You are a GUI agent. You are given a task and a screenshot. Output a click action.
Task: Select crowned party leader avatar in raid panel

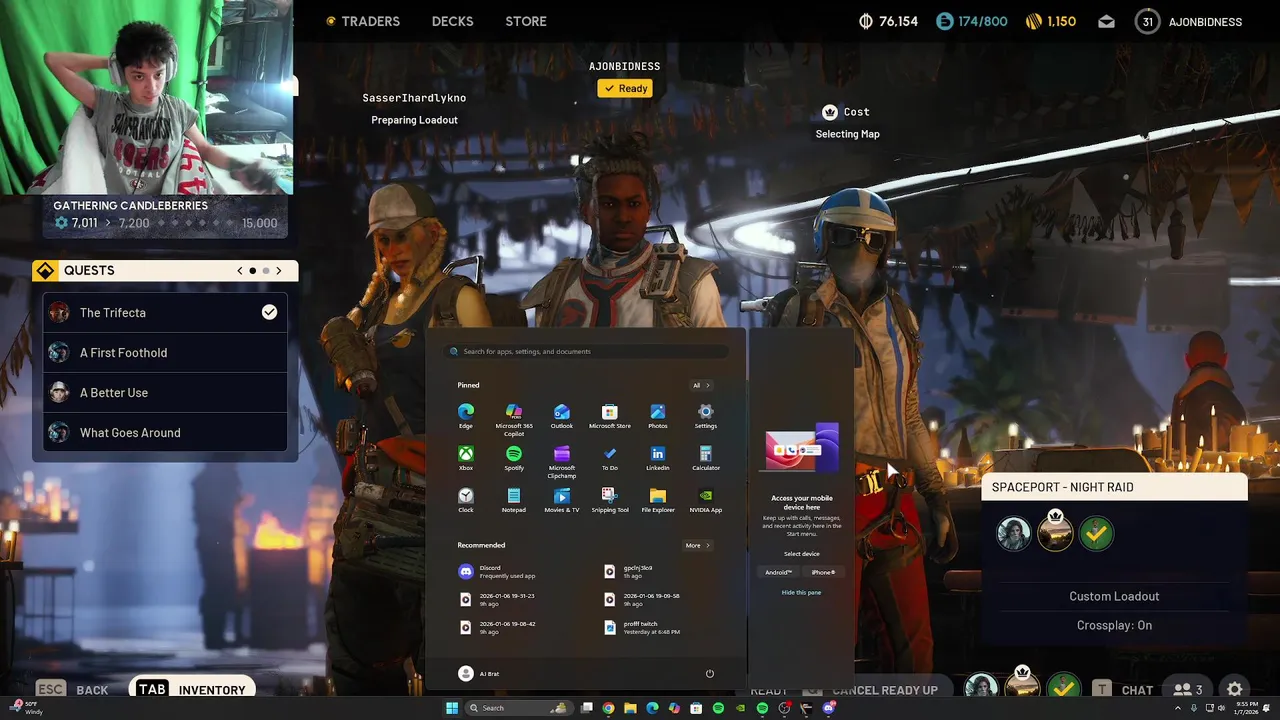(x=1055, y=532)
